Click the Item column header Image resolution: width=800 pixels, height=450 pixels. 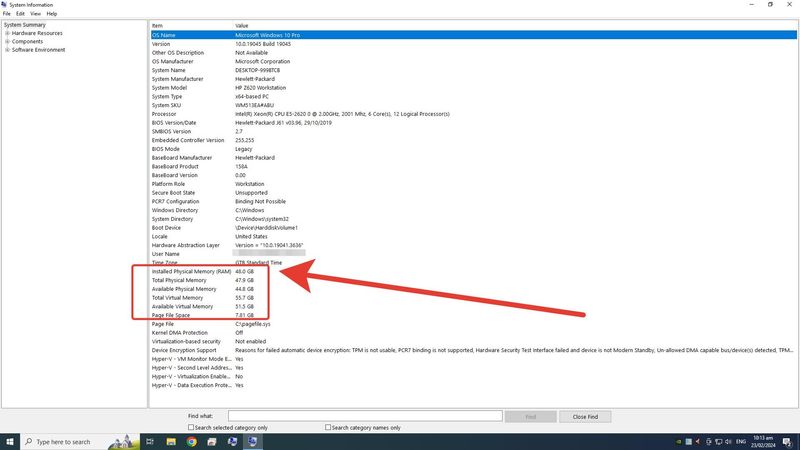pyautogui.click(x=191, y=26)
